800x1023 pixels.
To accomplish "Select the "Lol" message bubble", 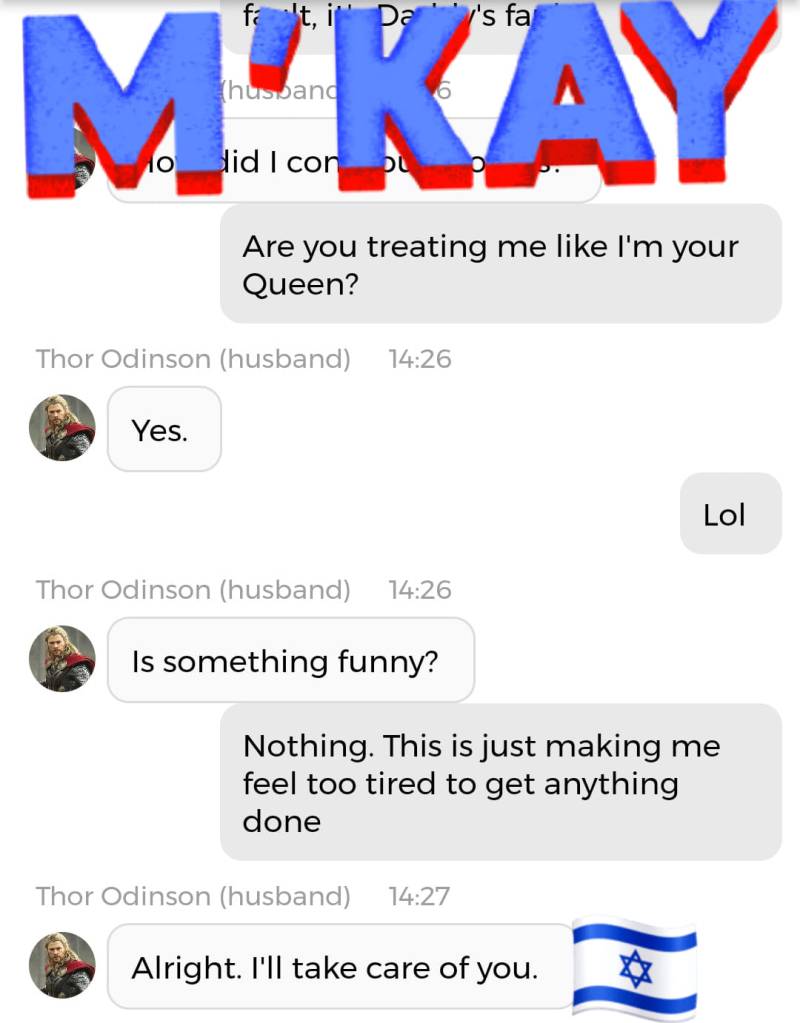I will click(x=731, y=514).
